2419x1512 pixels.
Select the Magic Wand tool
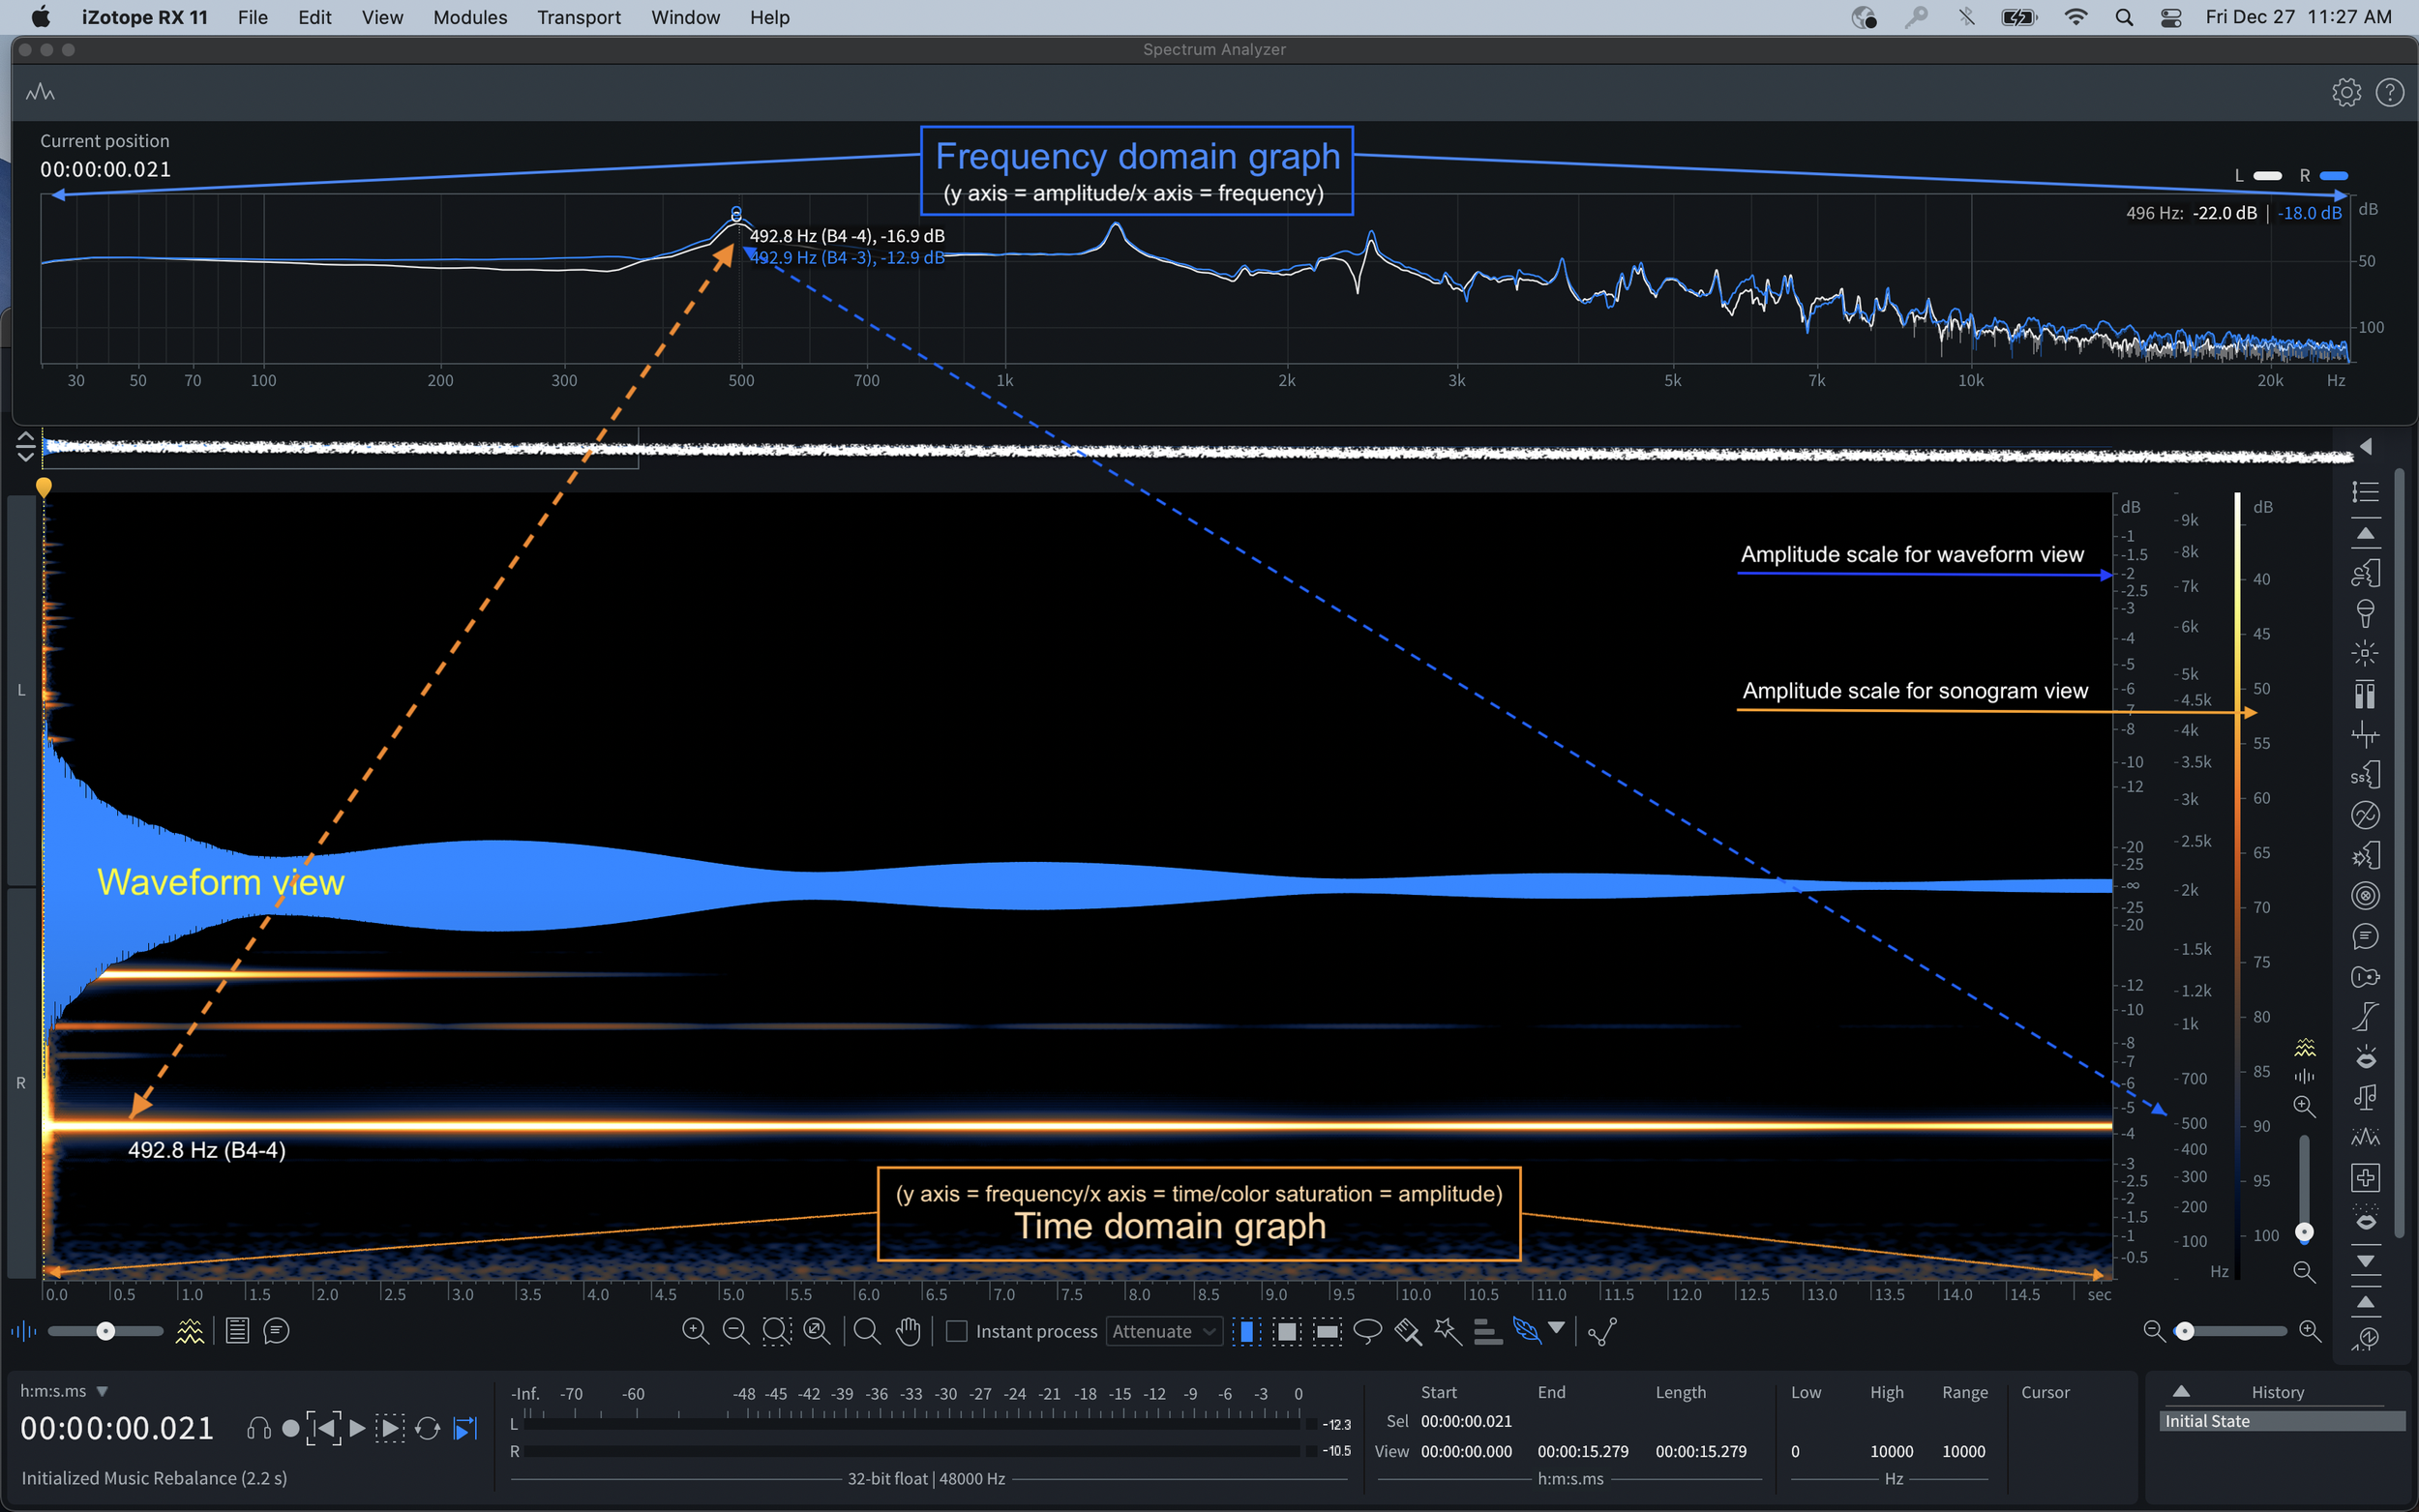coord(1447,1331)
